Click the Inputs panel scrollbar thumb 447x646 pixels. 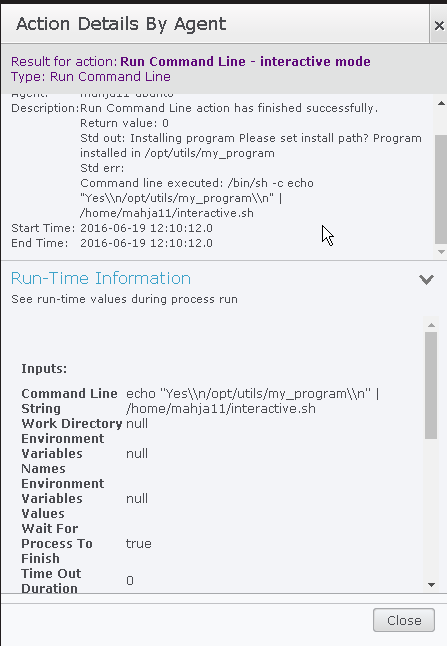431,385
